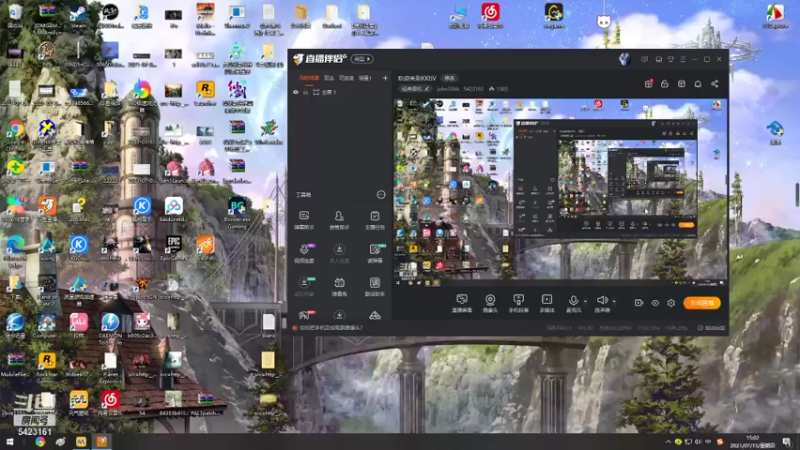
Task: Mute the microphone in live companion
Action: [573, 303]
